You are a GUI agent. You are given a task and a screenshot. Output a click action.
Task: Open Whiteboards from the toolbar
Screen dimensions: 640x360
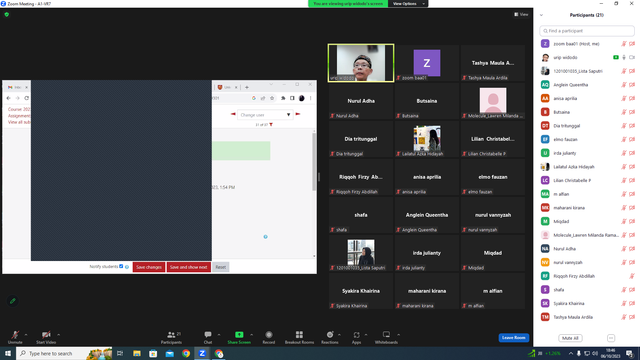[x=386, y=337]
